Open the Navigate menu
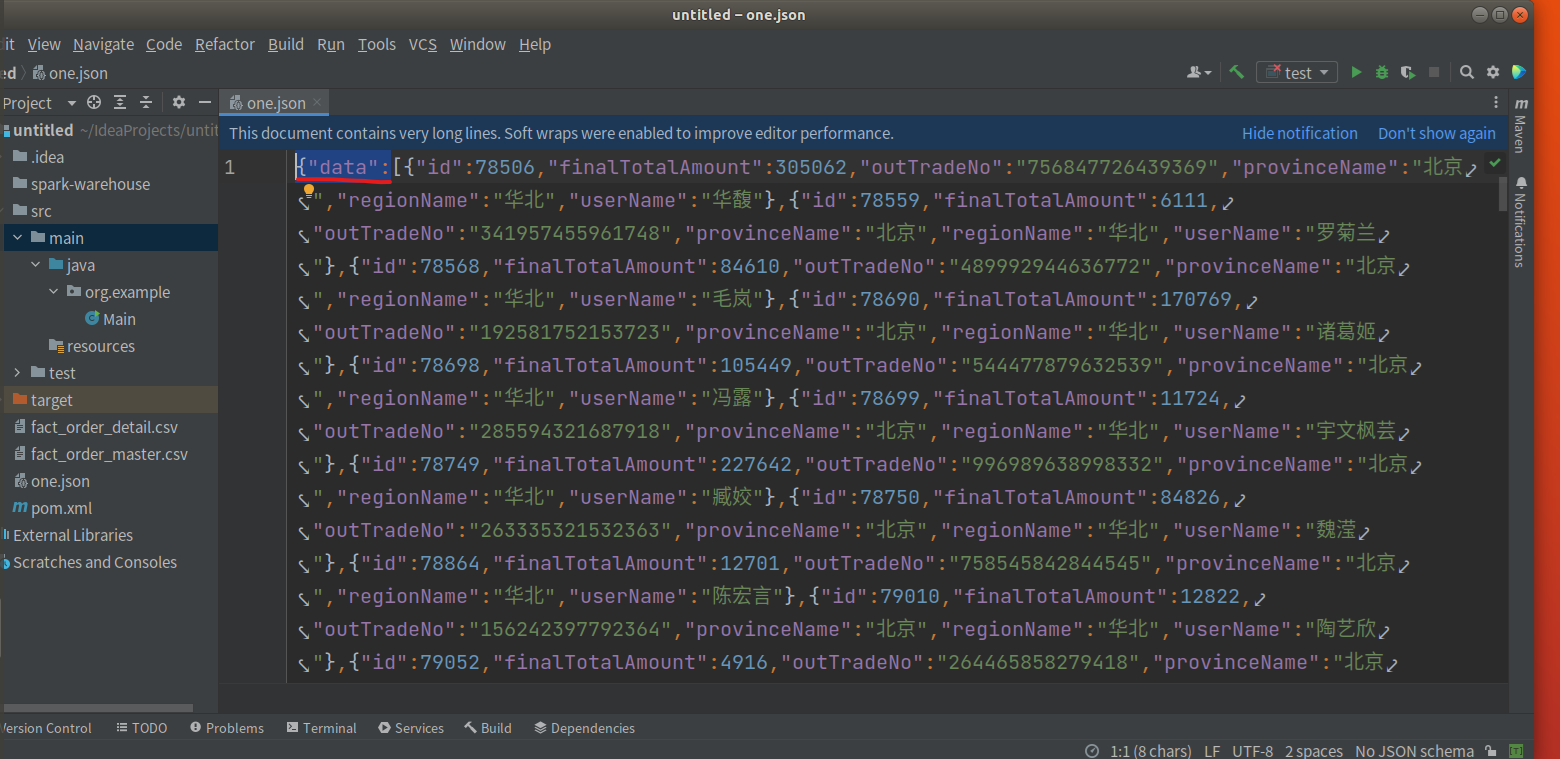 point(103,44)
